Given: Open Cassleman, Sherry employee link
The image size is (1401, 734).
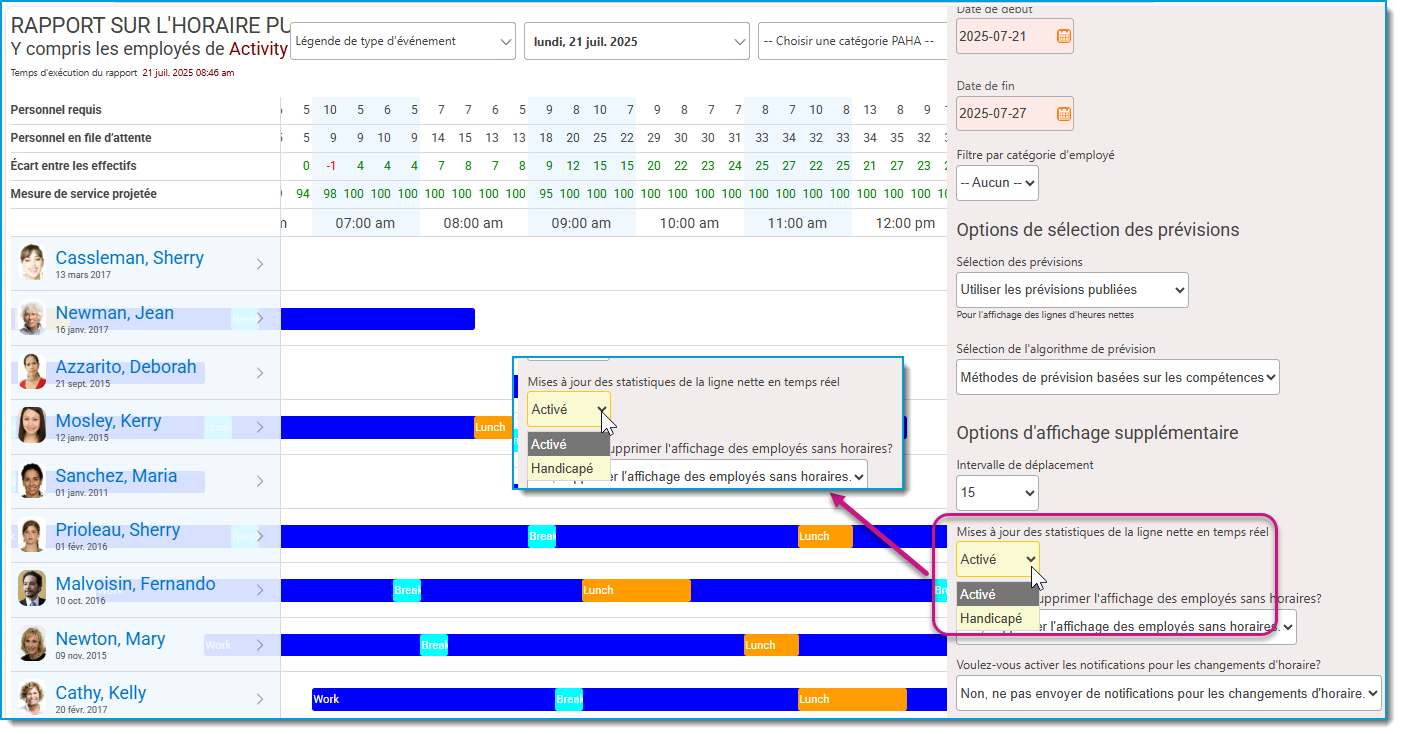Looking at the screenshot, I should (130, 258).
